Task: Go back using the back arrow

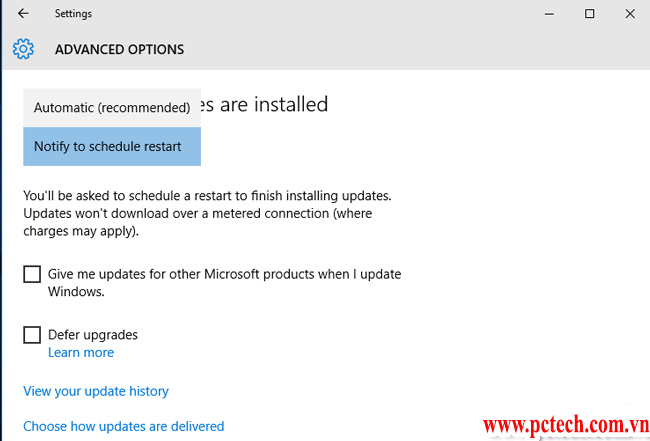Action: 23,14
